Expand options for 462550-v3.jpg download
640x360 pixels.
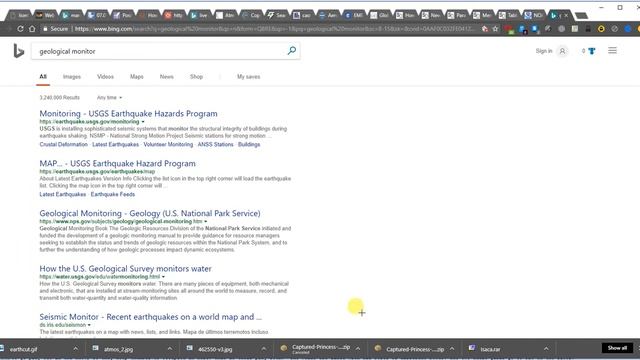(x=264, y=349)
